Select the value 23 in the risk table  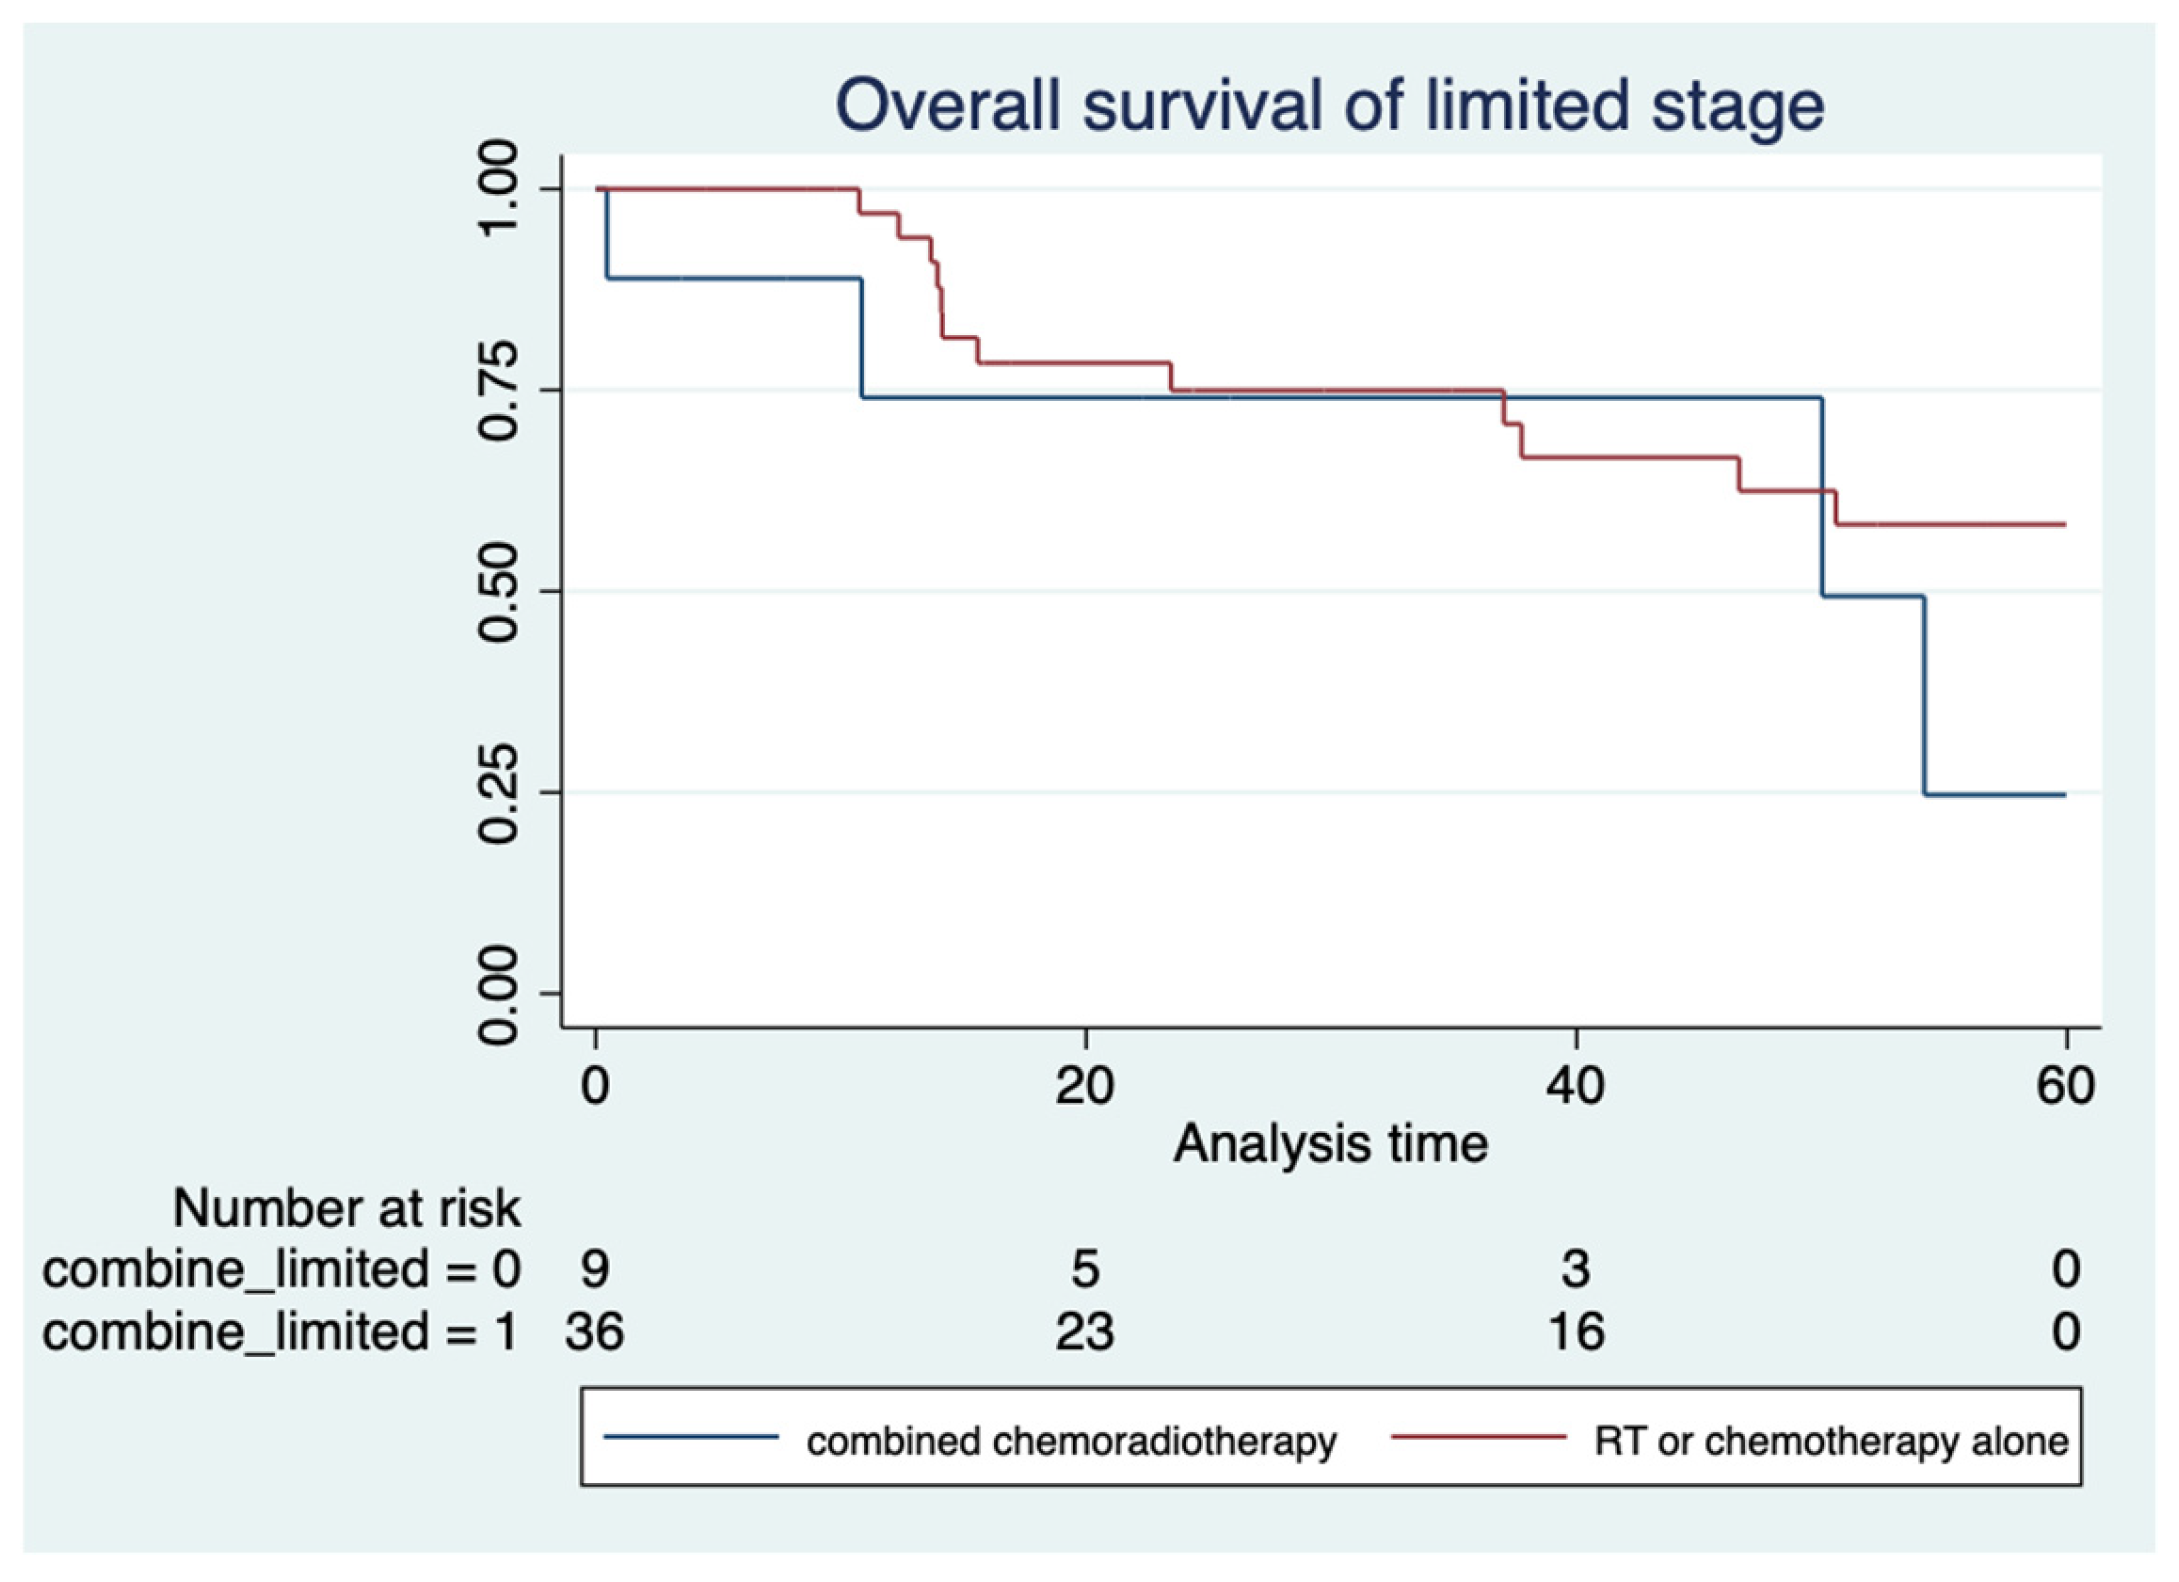tap(1085, 1331)
